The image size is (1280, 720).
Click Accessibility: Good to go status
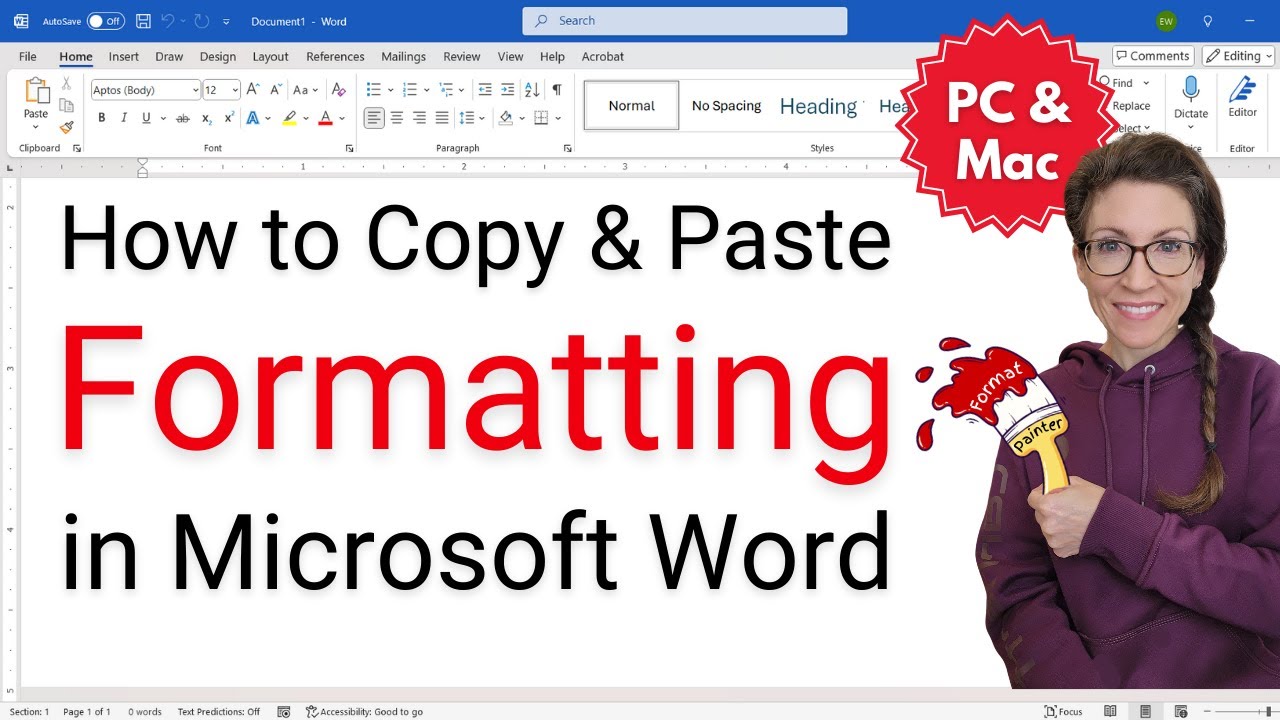click(364, 712)
